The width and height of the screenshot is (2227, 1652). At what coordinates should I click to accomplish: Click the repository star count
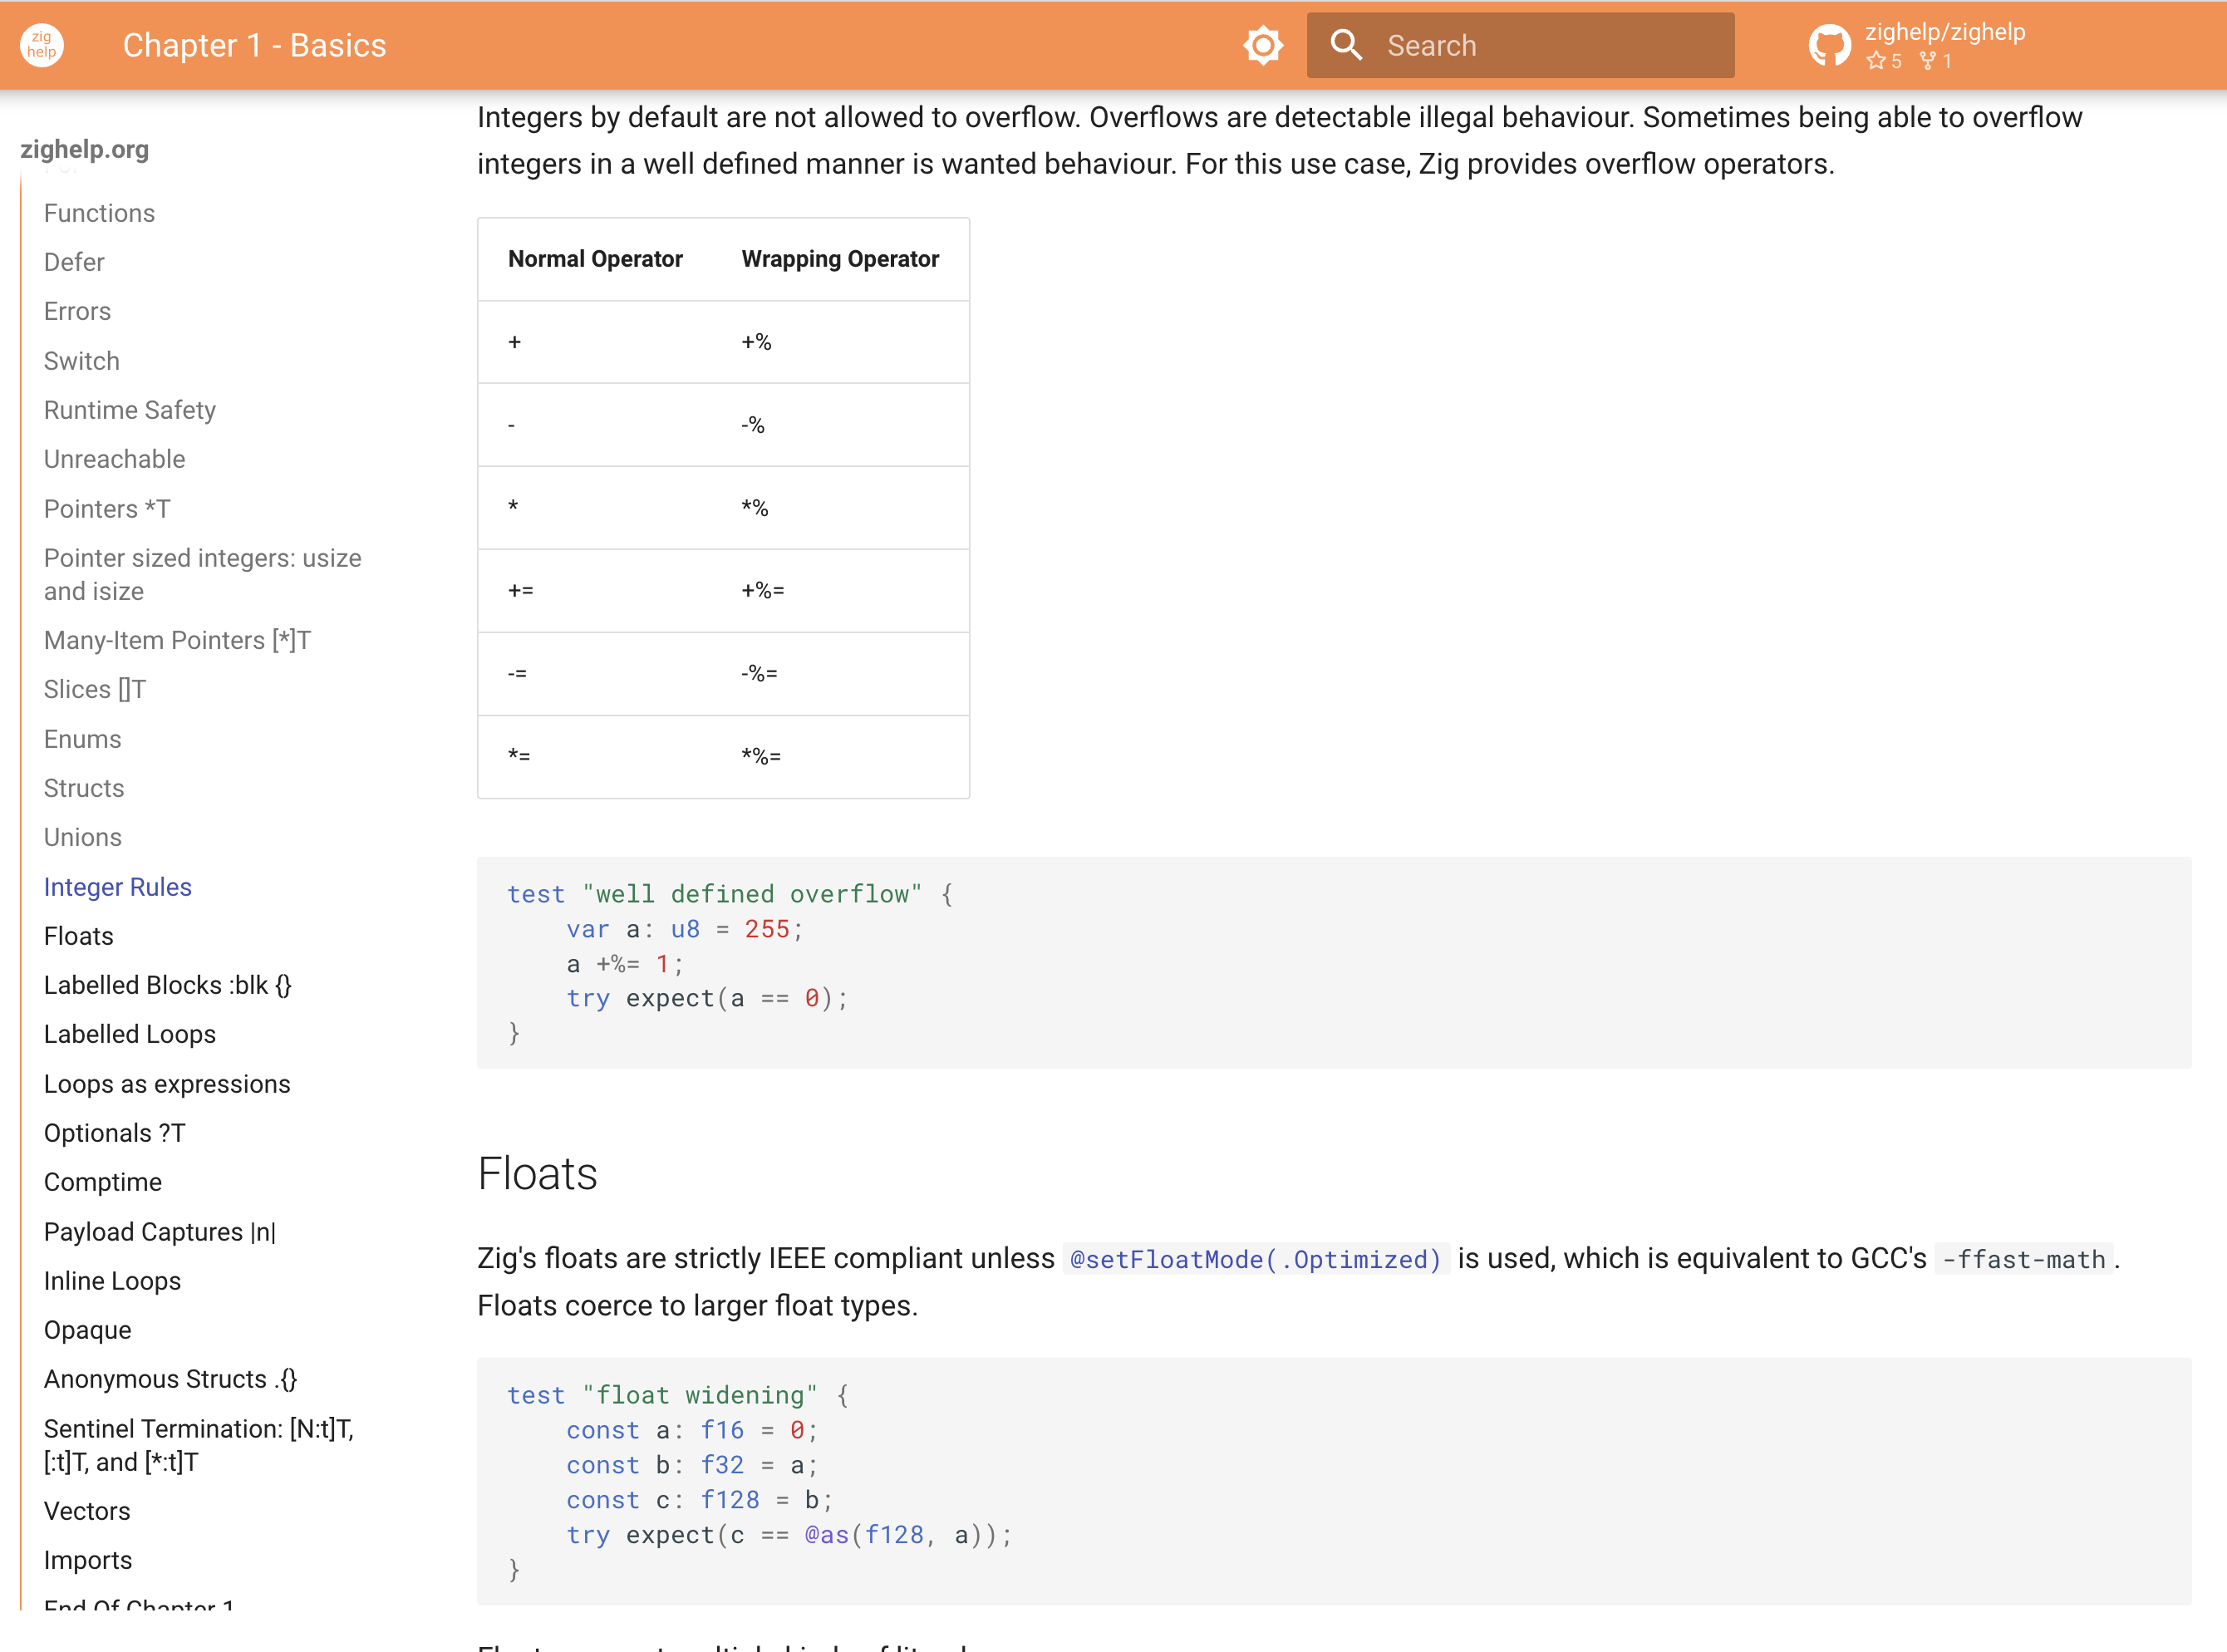click(1884, 61)
